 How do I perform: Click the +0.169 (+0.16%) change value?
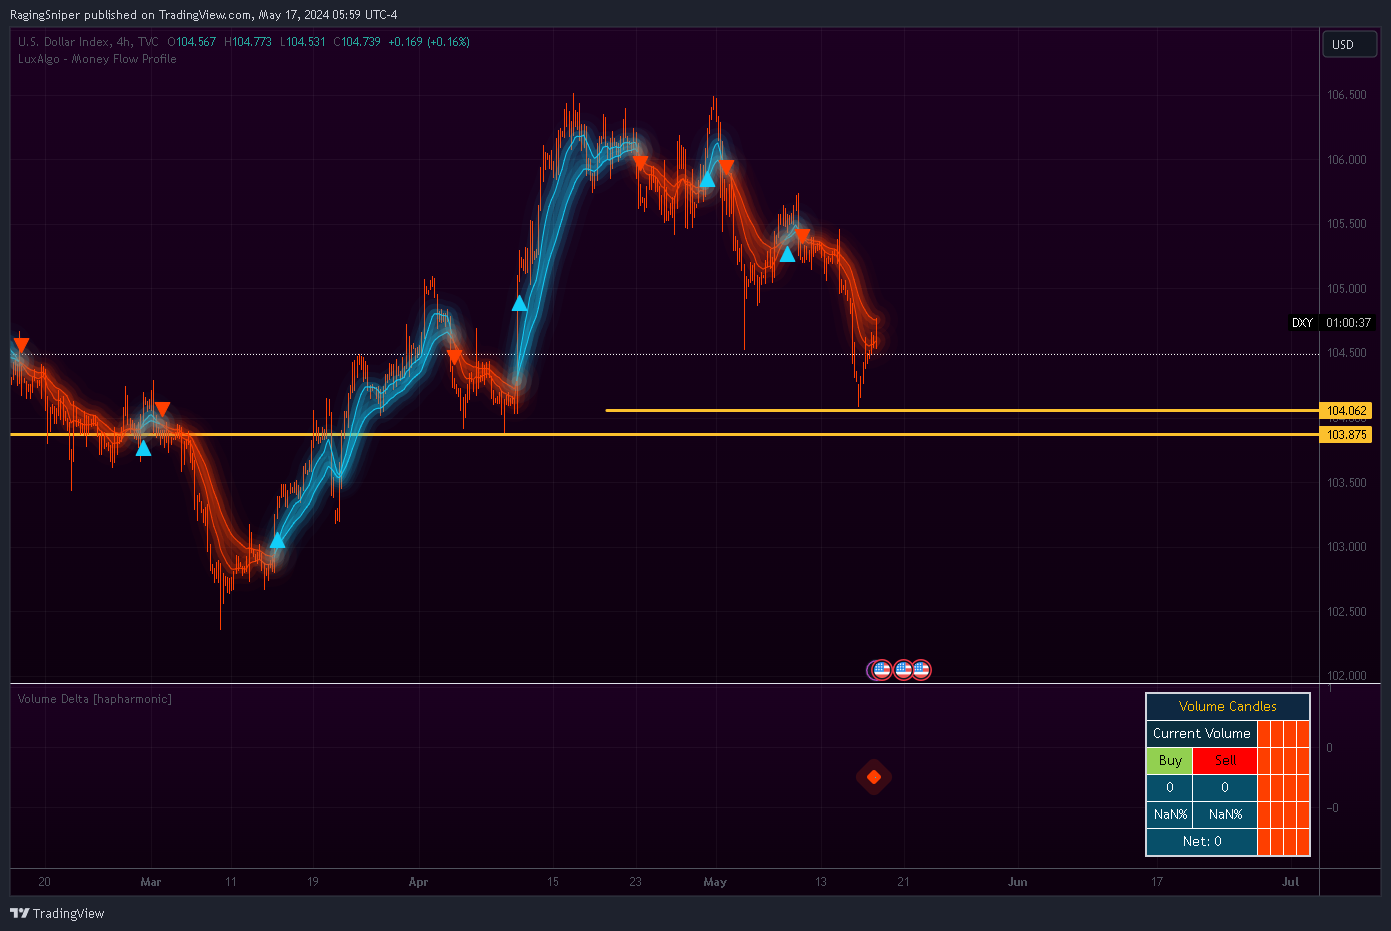click(429, 42)
